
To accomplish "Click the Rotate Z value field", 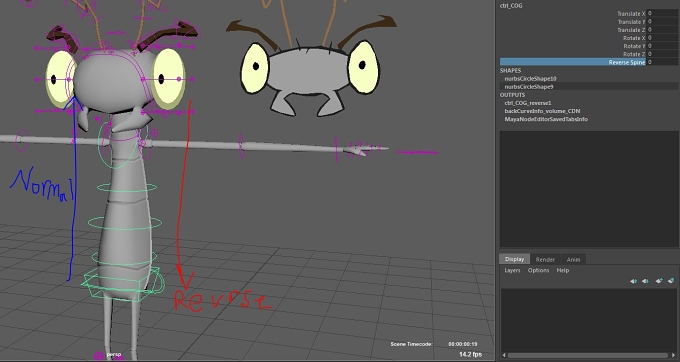I will [662, 54].
